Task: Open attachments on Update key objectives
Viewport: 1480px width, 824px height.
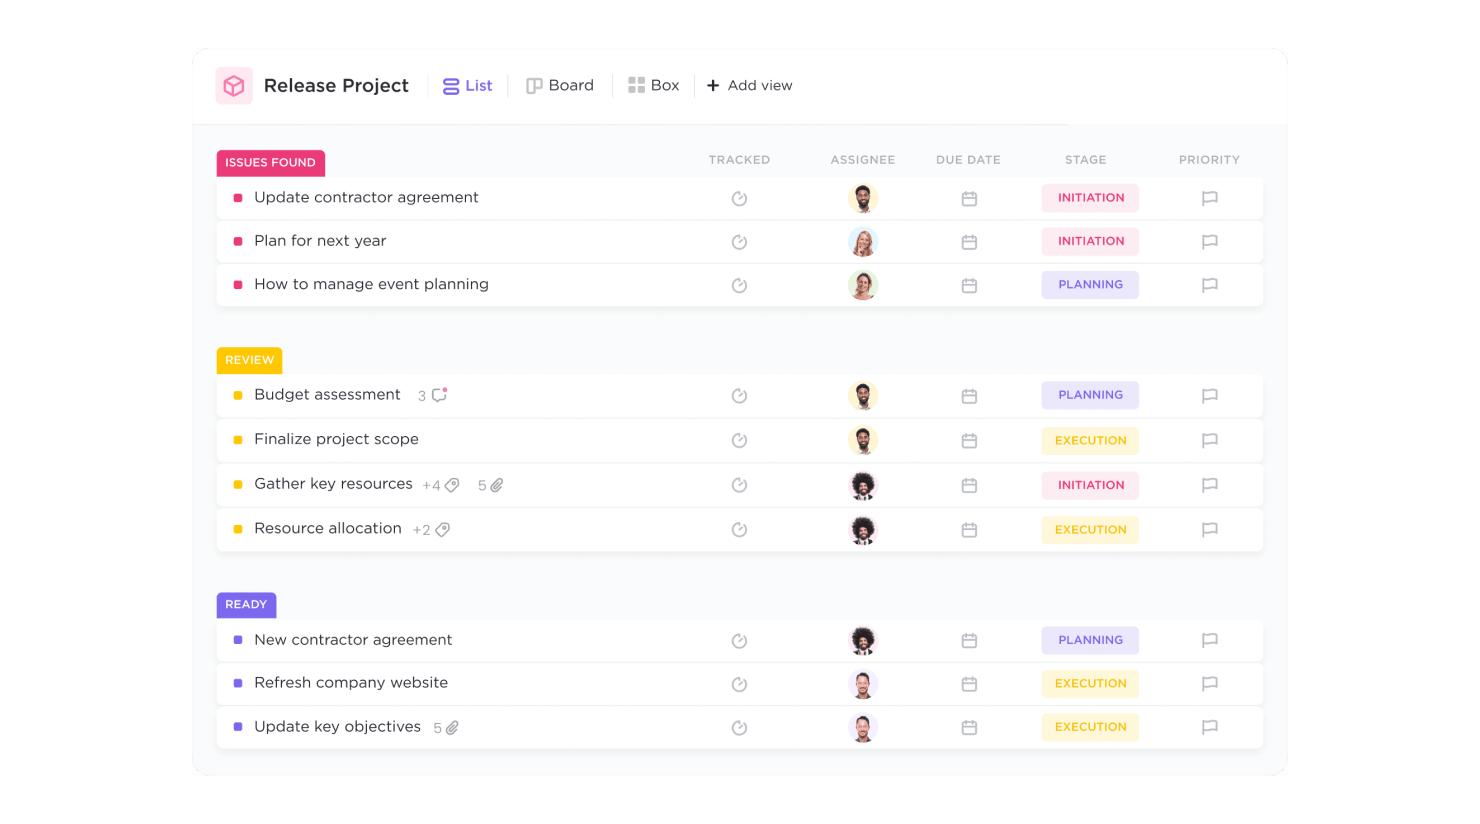Action: [x=452, y=728]
